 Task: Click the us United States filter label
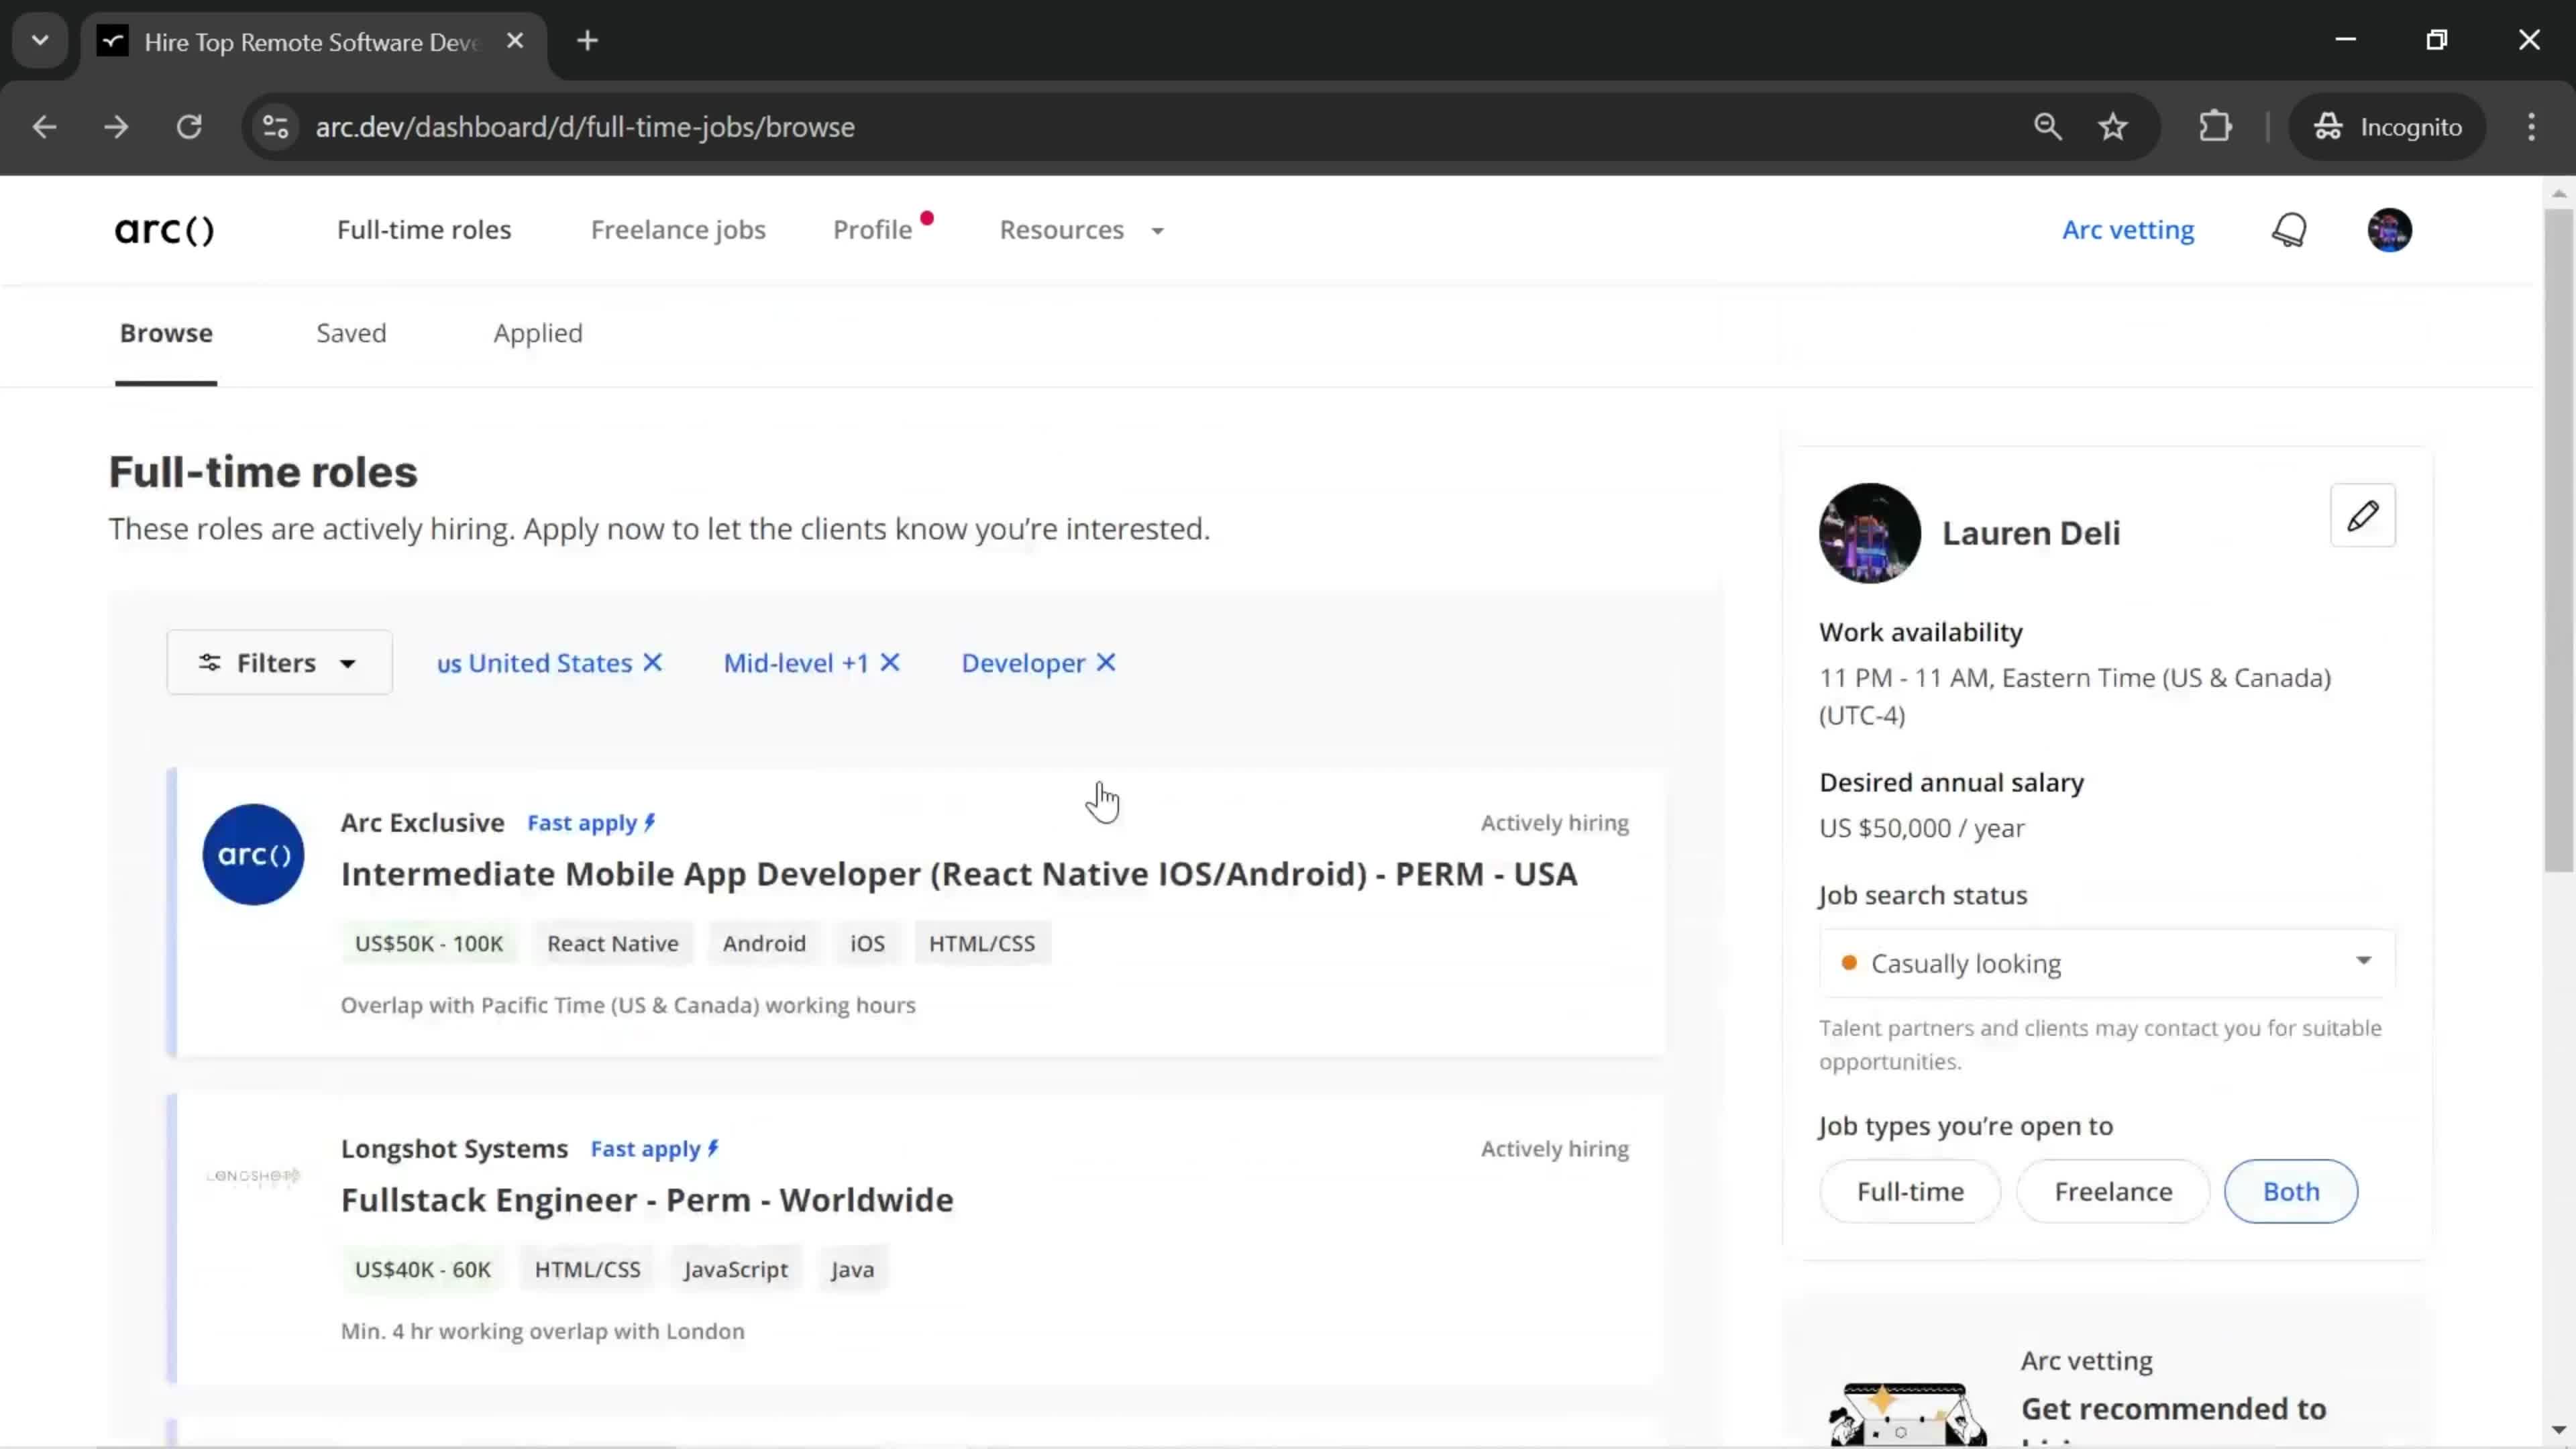pyautogui.click(x=534, y=663)
